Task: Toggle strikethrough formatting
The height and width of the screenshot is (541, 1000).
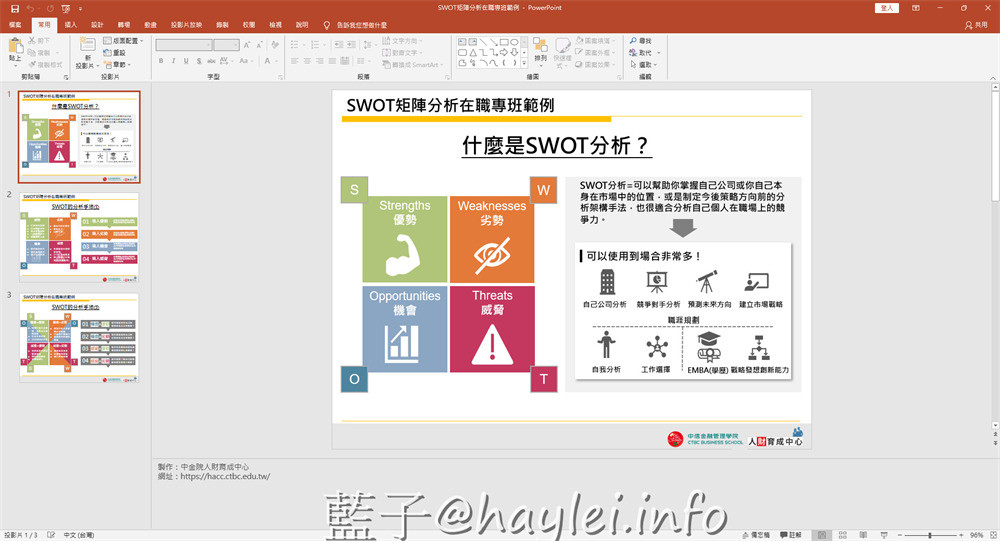Action: (211, 61)
